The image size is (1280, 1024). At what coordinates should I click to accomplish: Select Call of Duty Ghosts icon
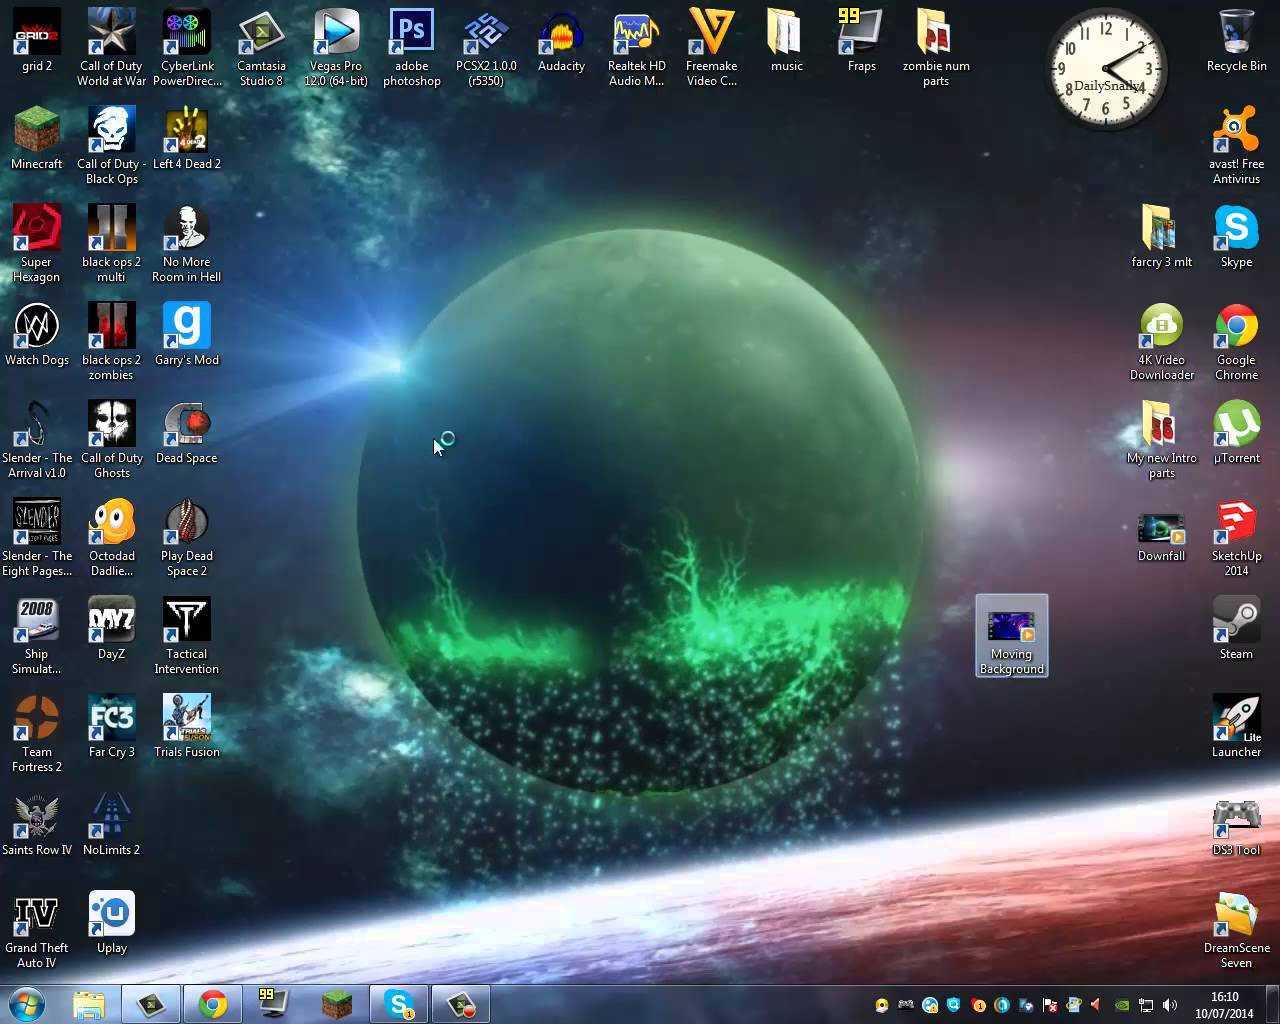(111, 440)
